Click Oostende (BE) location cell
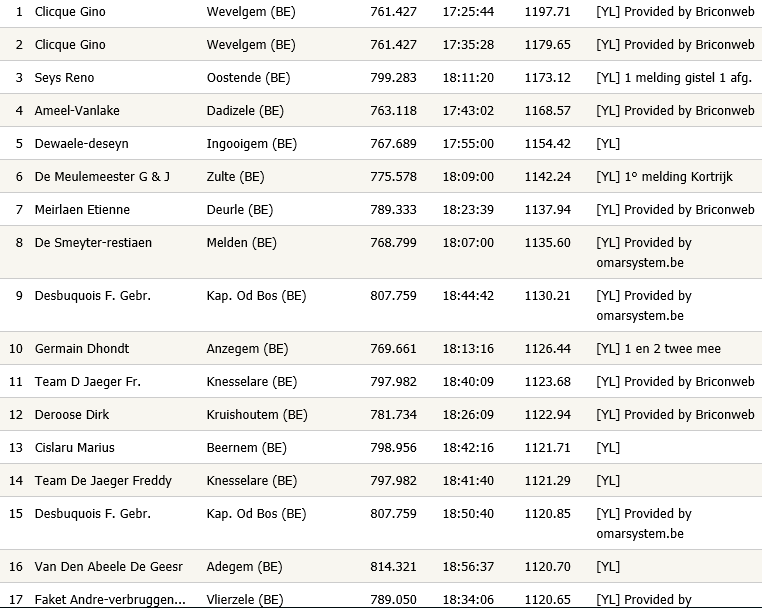This screenshot has height=608, width=762. pyautogui.click(x=248, y=78)
